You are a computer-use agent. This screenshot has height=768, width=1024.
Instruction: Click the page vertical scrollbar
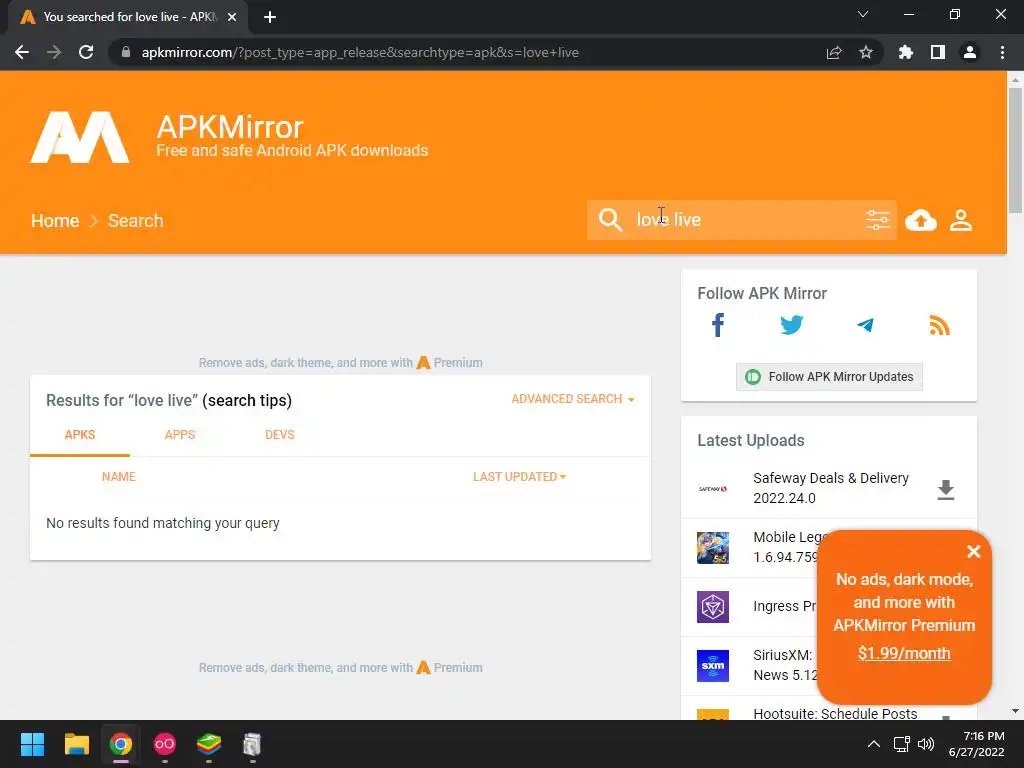point(1015,150)
